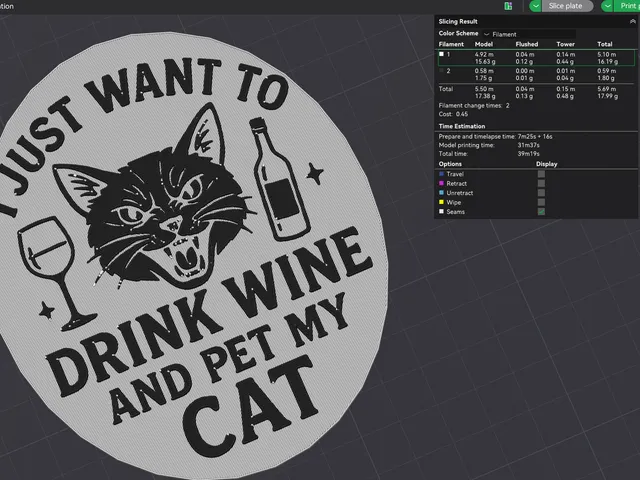Click the Unretract option label
640x480 pixels.
(460, 193)
